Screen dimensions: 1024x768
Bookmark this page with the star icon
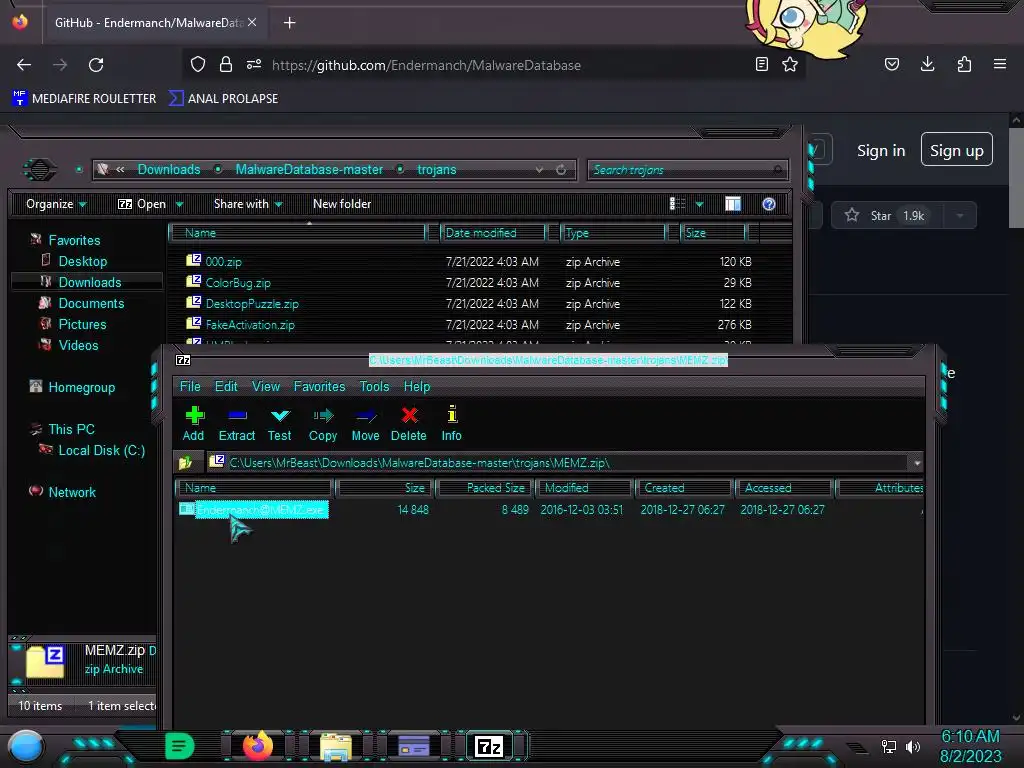coord(790,64)
